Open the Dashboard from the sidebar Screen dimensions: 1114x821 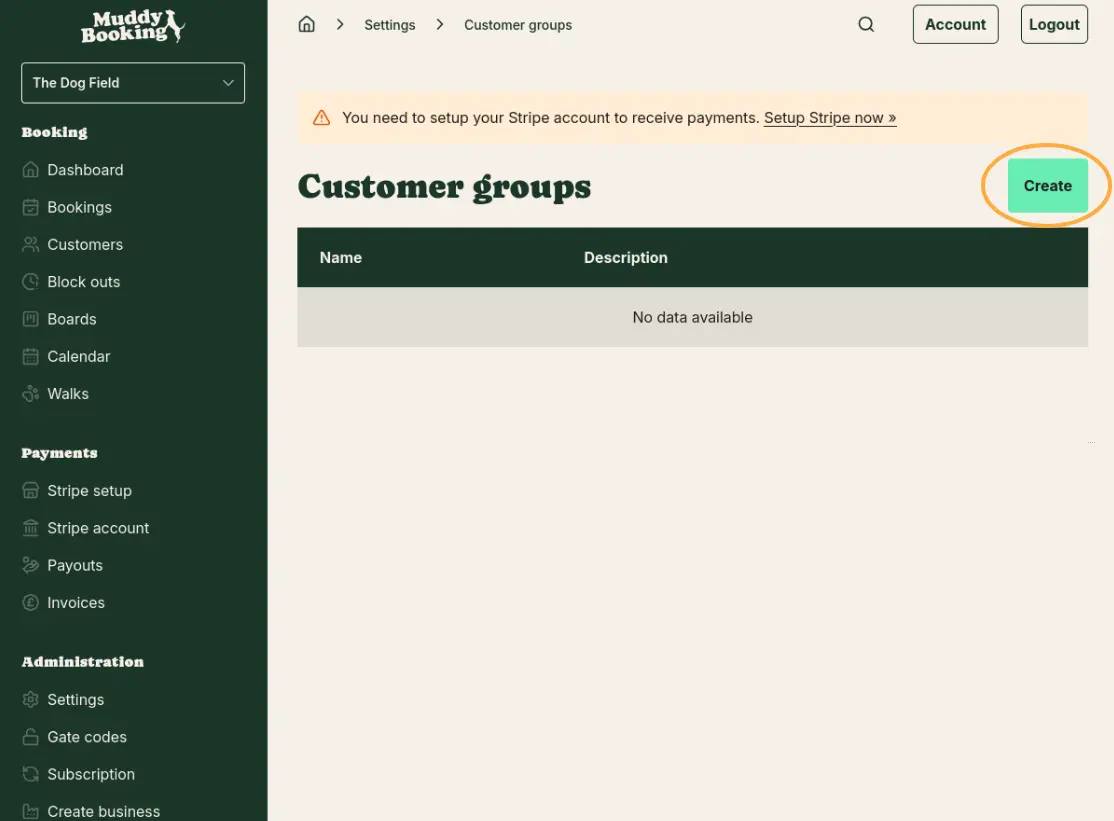[x=83, y=169]
